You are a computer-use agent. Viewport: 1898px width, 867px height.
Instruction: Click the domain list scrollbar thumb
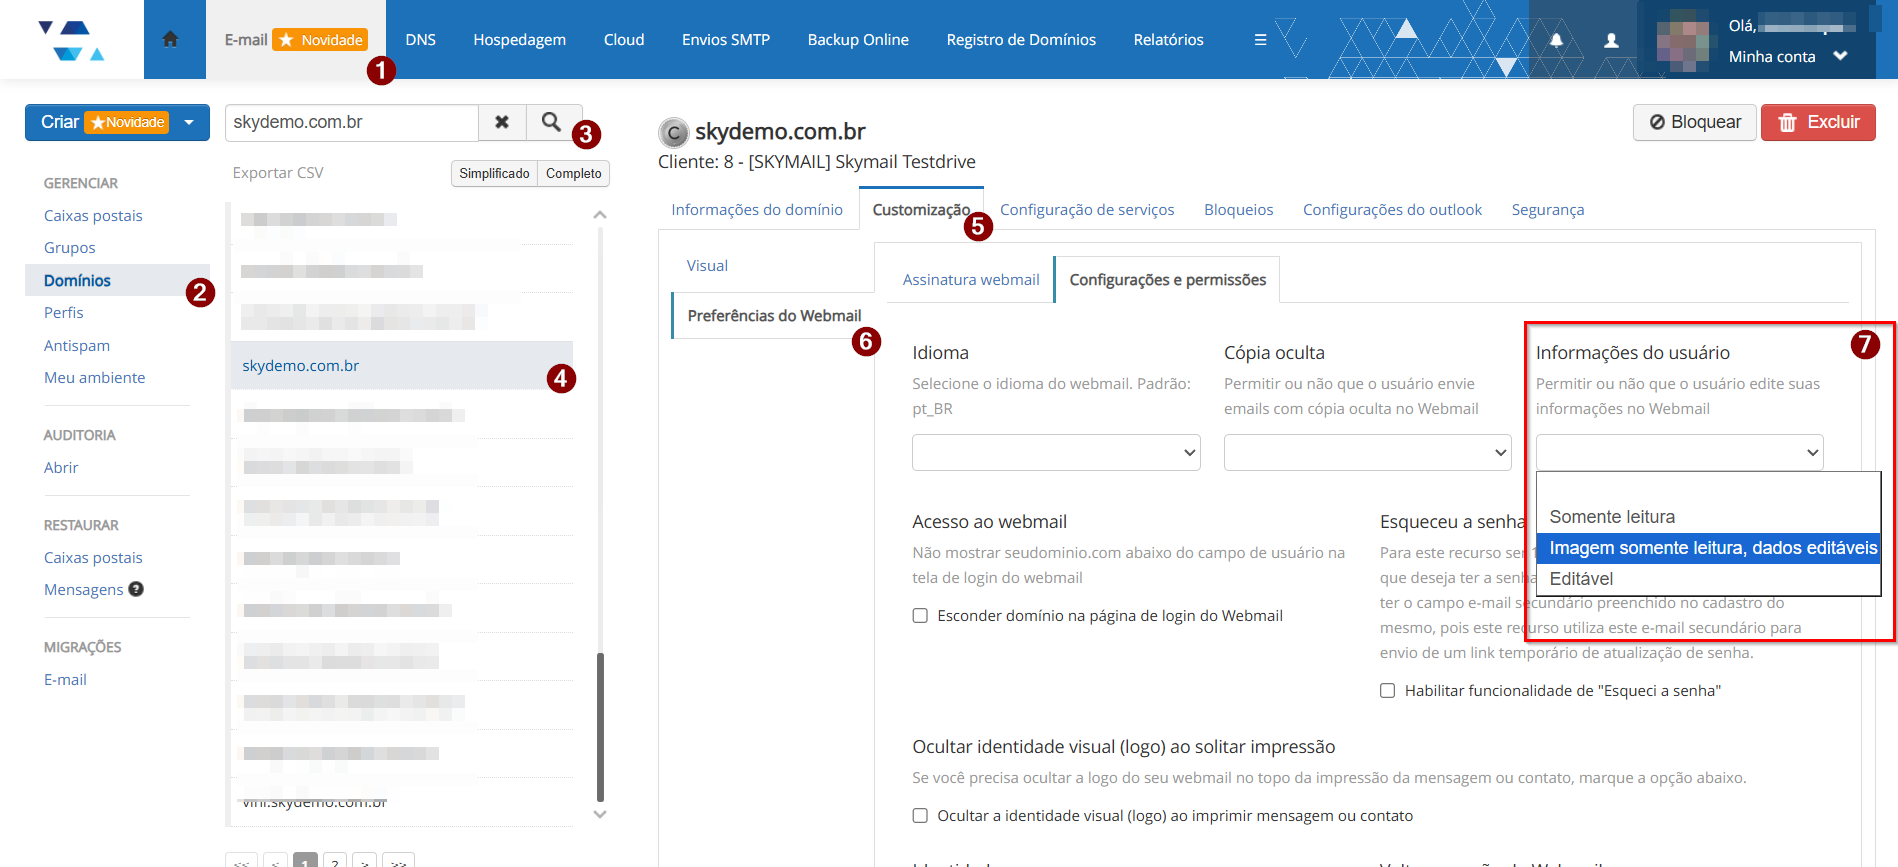tap(600, 727)
